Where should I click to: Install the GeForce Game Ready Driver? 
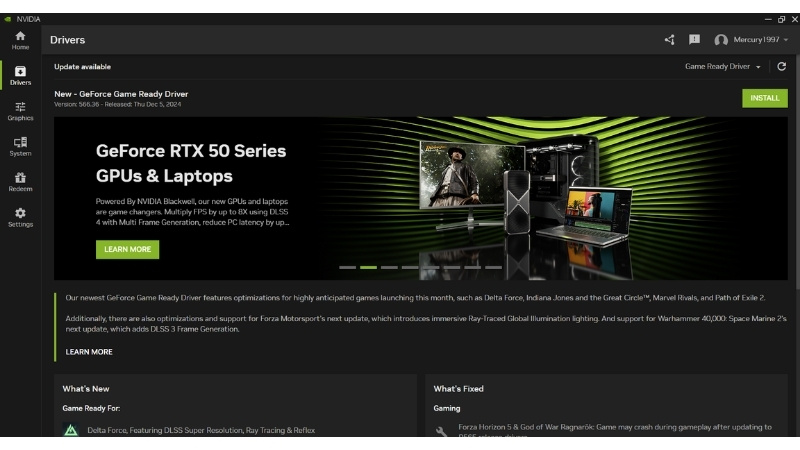click(x=764, y=98)
